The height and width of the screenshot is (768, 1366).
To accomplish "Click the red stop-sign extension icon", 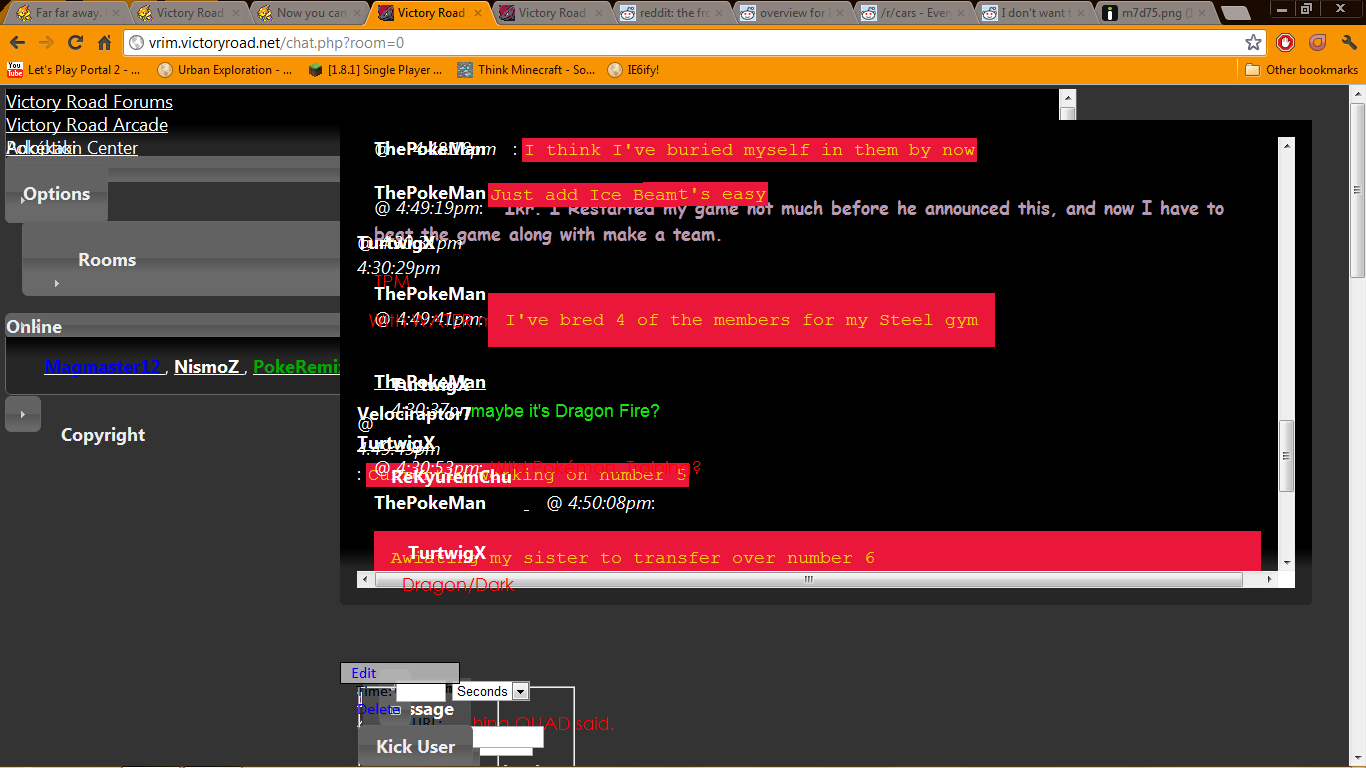I will click(1286, 43).
